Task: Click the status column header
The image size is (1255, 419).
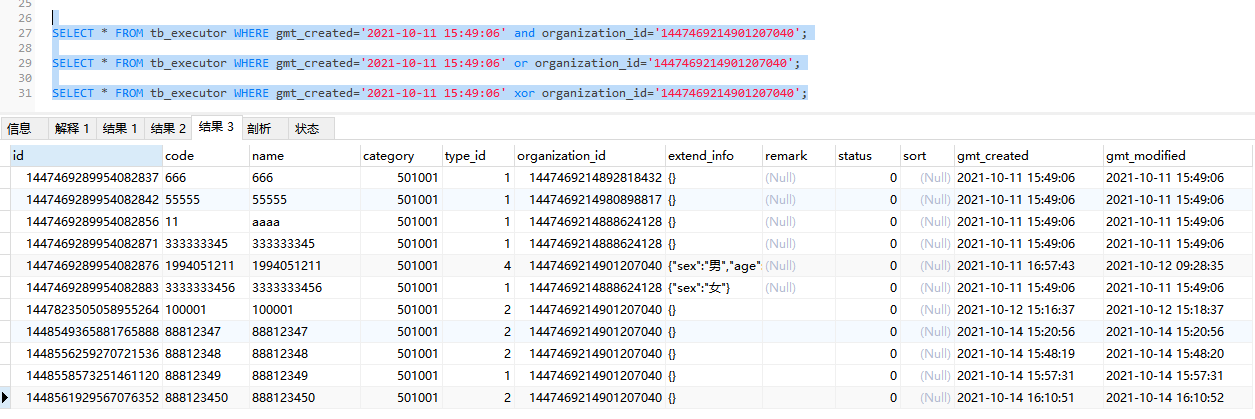Action: [x=867, y=156]
